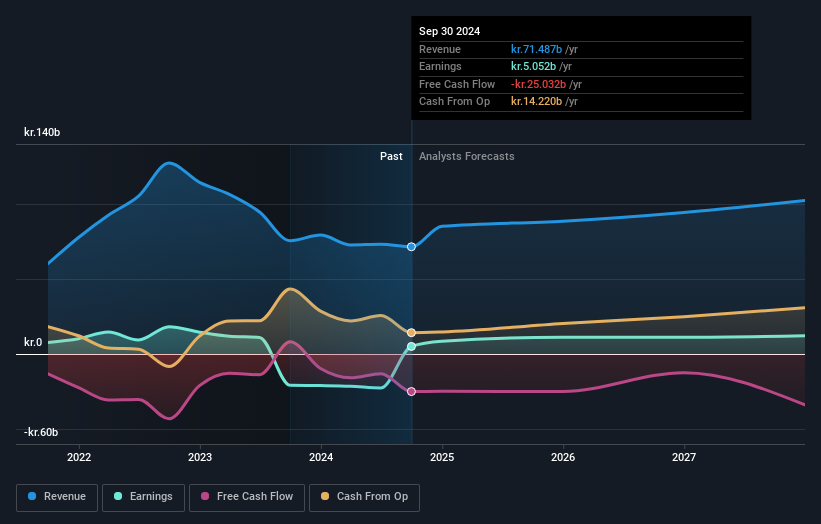The height and width of the screenshot is (524, 821).
Task: Select the Free Cash Flow data point marker
Action: pyautogui.click(x=412, y=392)
